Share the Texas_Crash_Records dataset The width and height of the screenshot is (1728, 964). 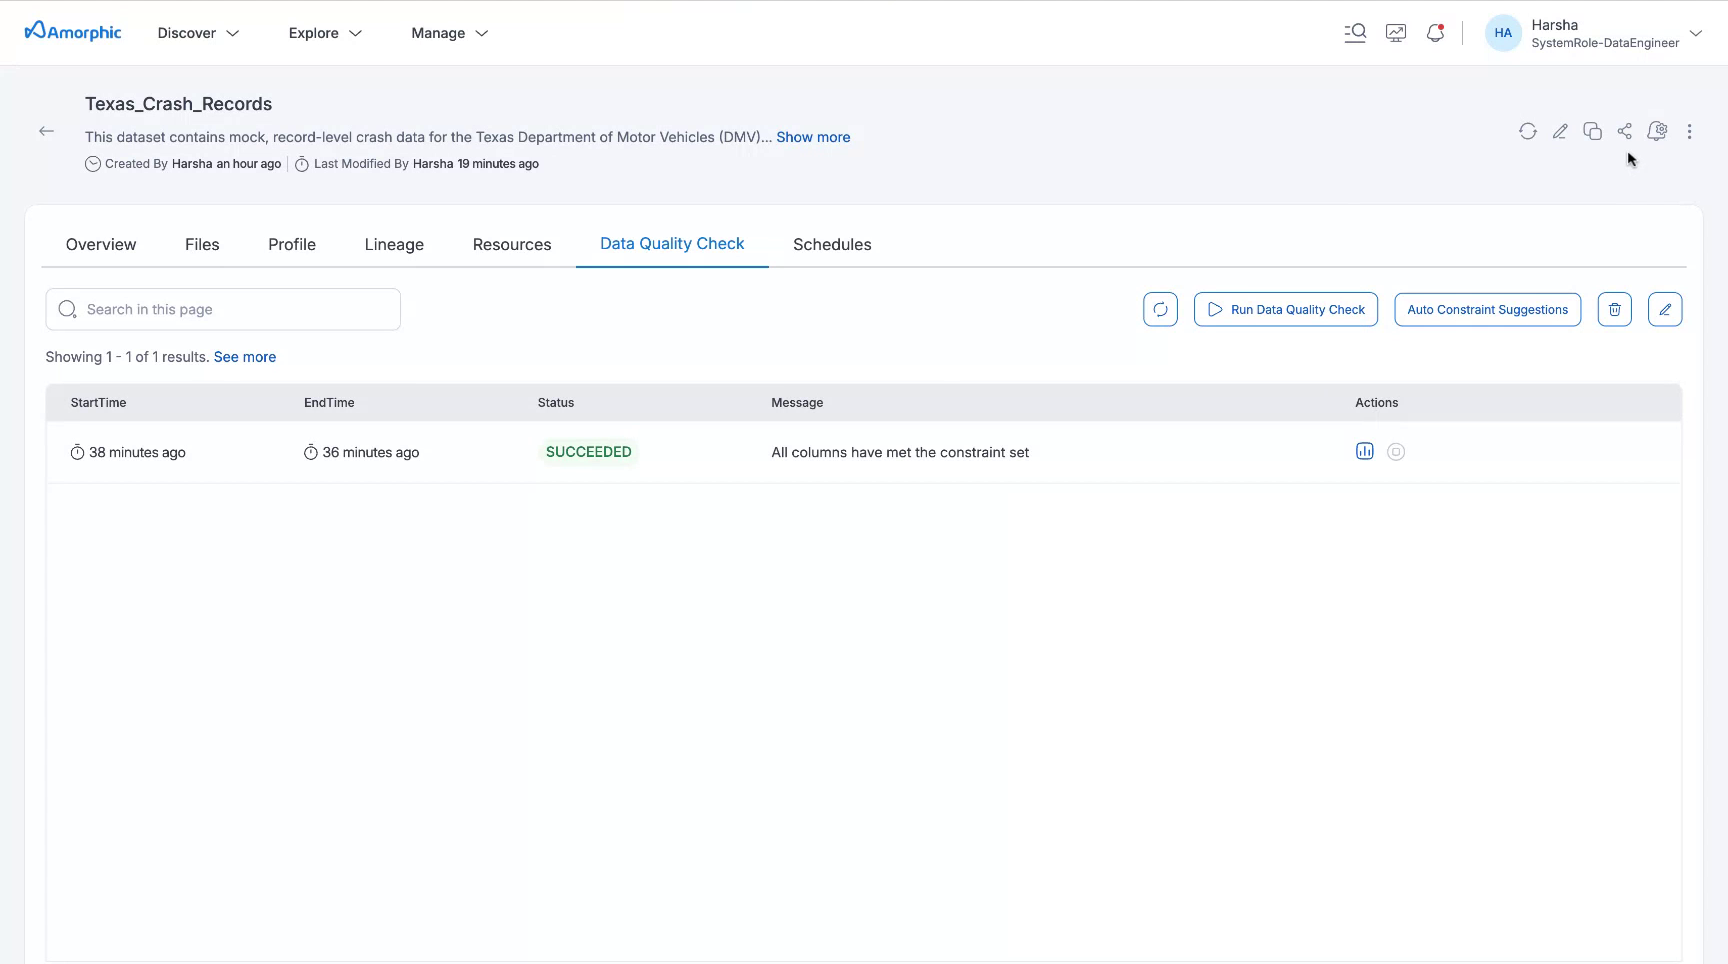tap(1624, 131)
